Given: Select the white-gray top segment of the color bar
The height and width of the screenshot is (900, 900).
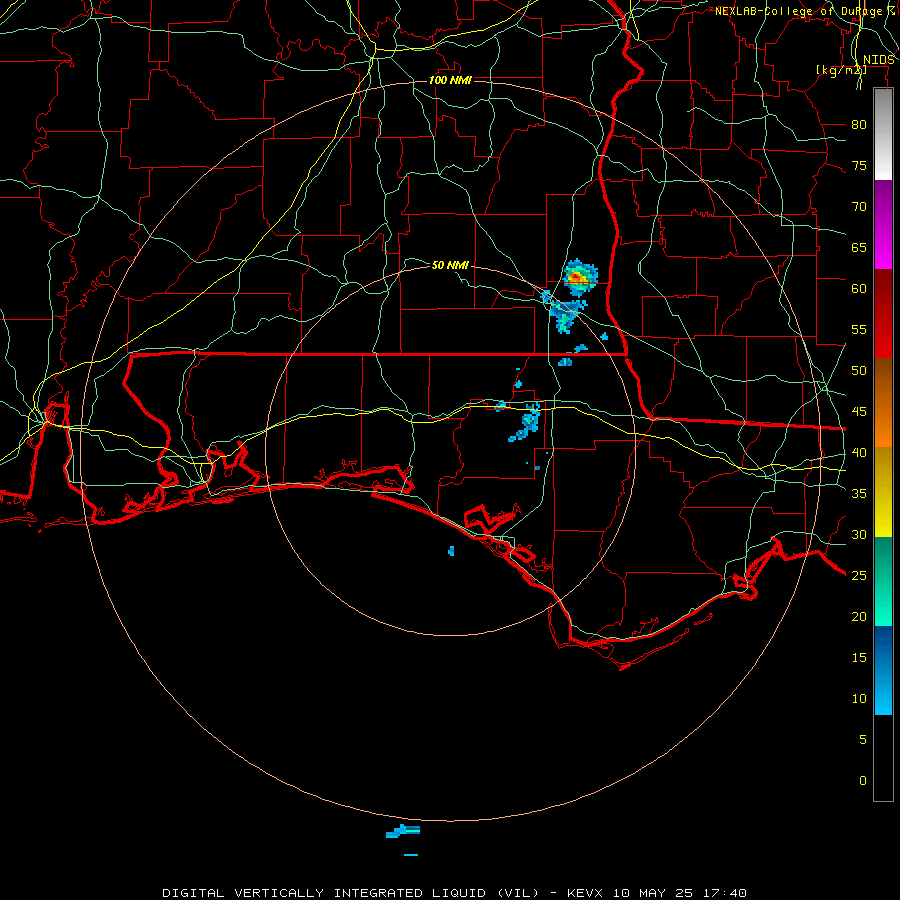Looking at the screenshot, I should [x=883, y=134].
